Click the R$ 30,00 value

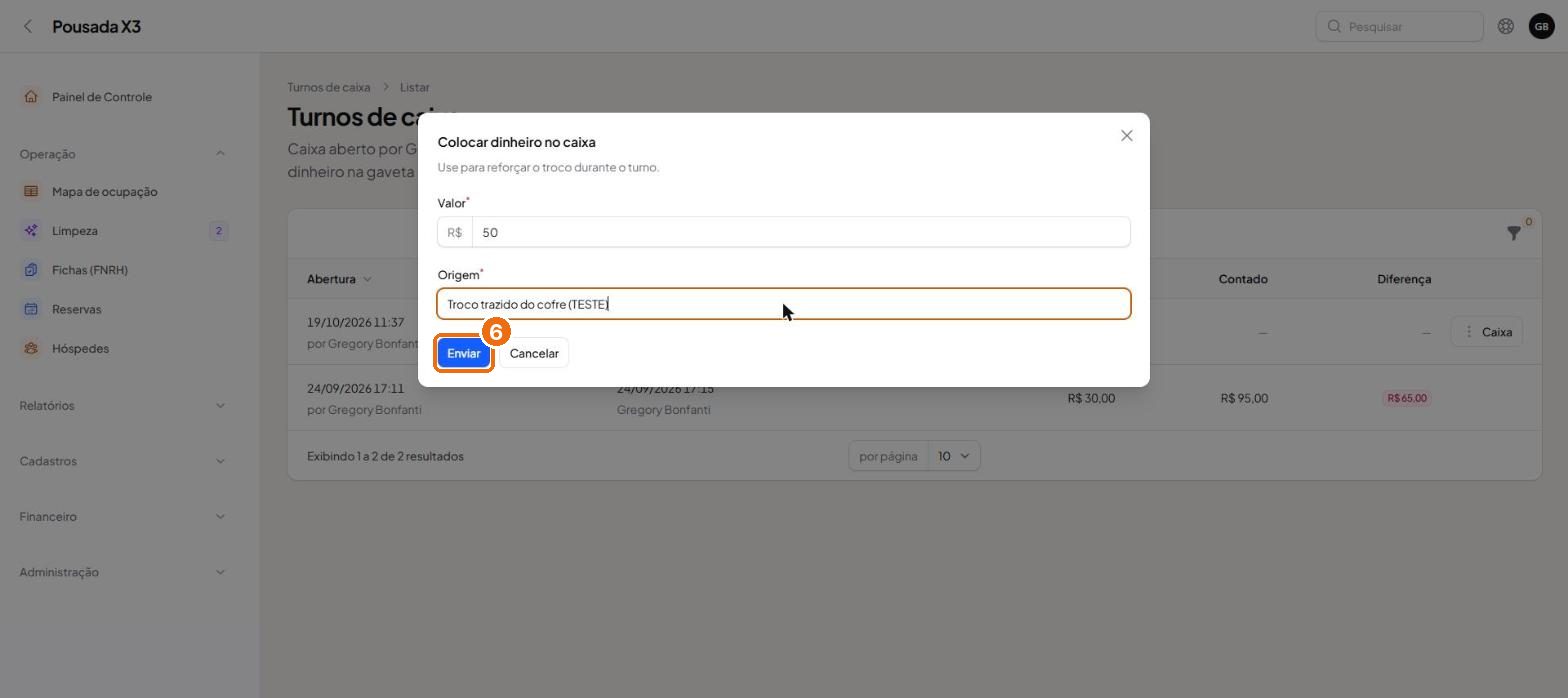(1091, 398)
